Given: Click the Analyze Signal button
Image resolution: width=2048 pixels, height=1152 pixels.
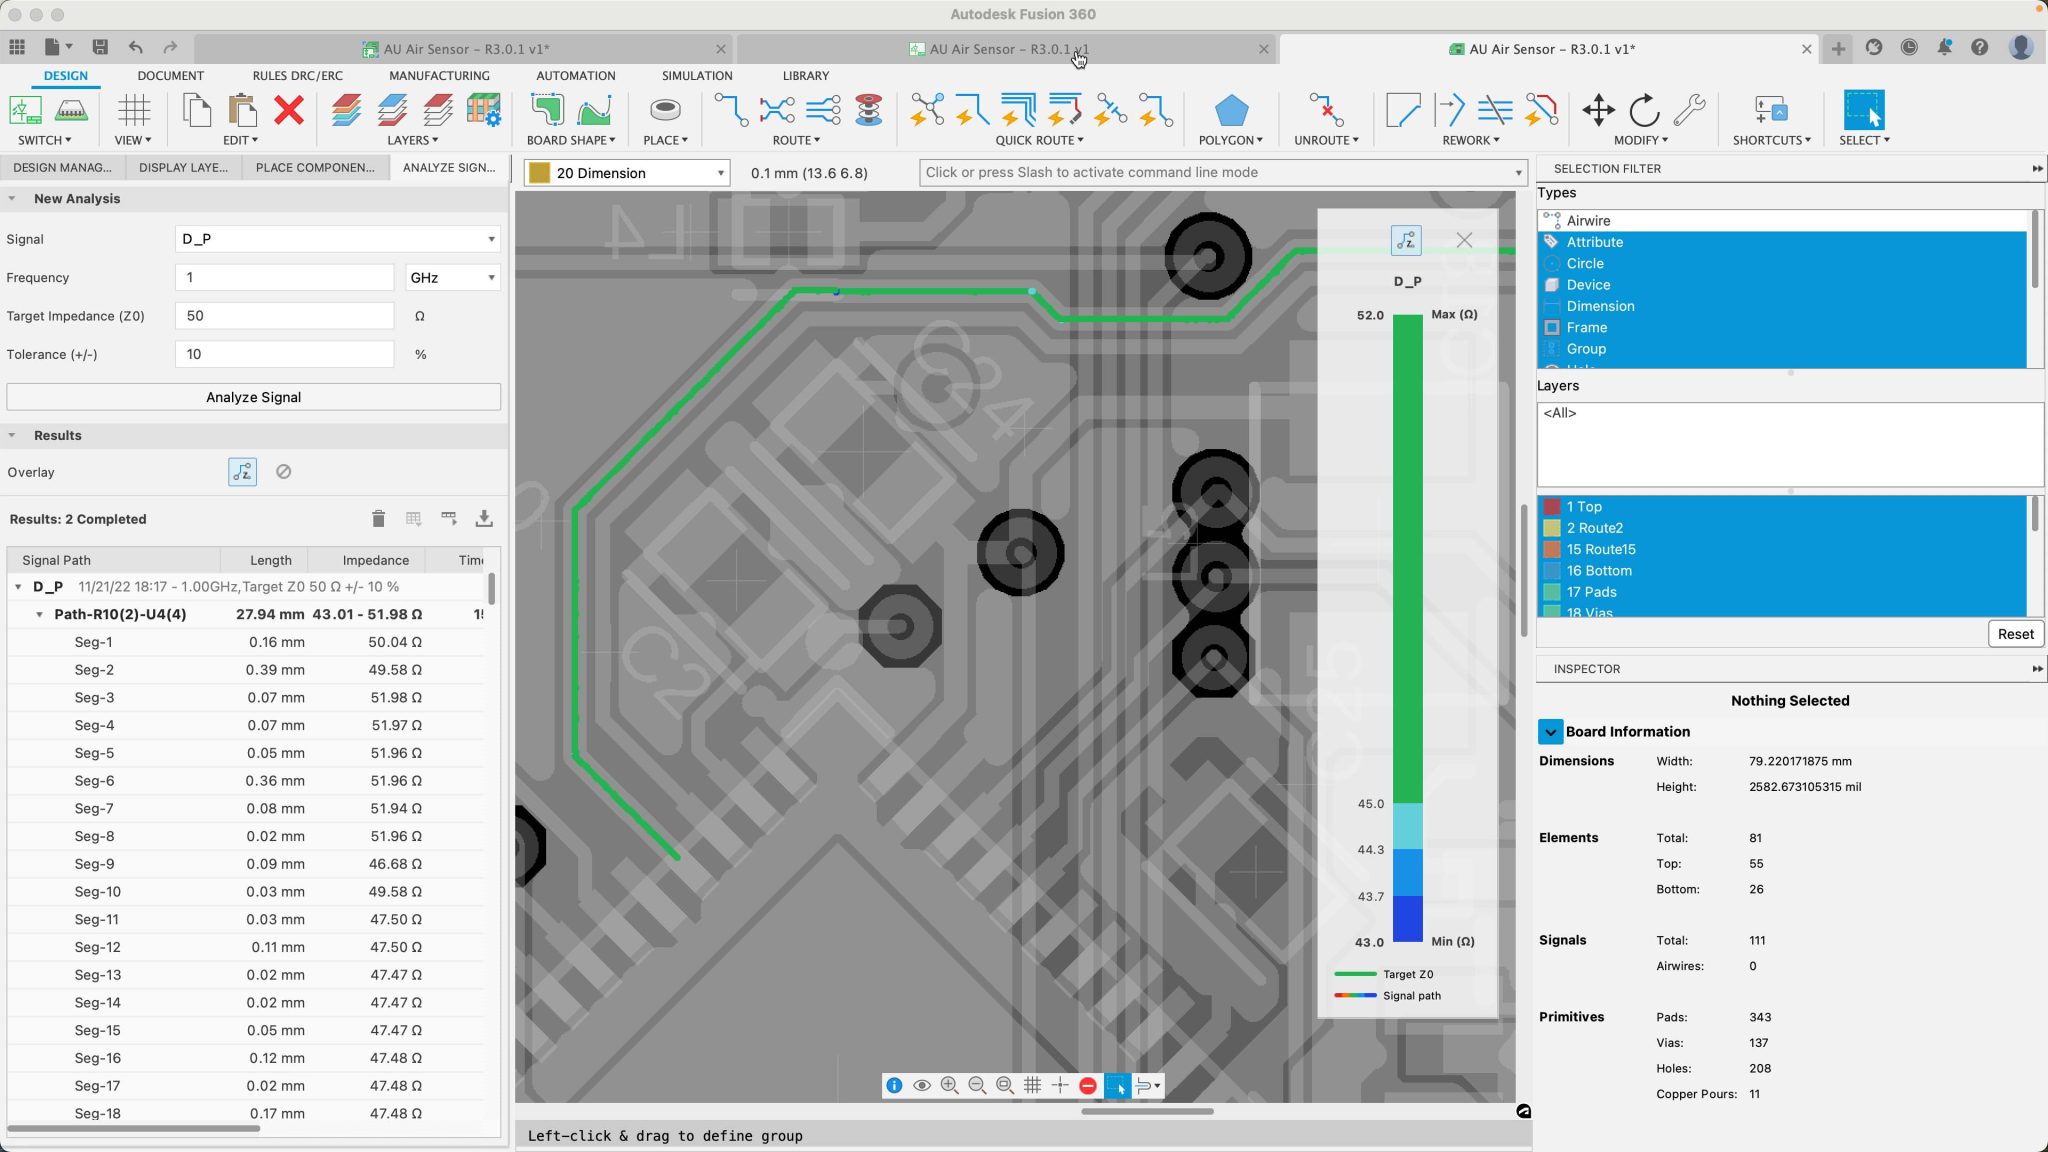Looking at the screenshot, I should point(253,396).
